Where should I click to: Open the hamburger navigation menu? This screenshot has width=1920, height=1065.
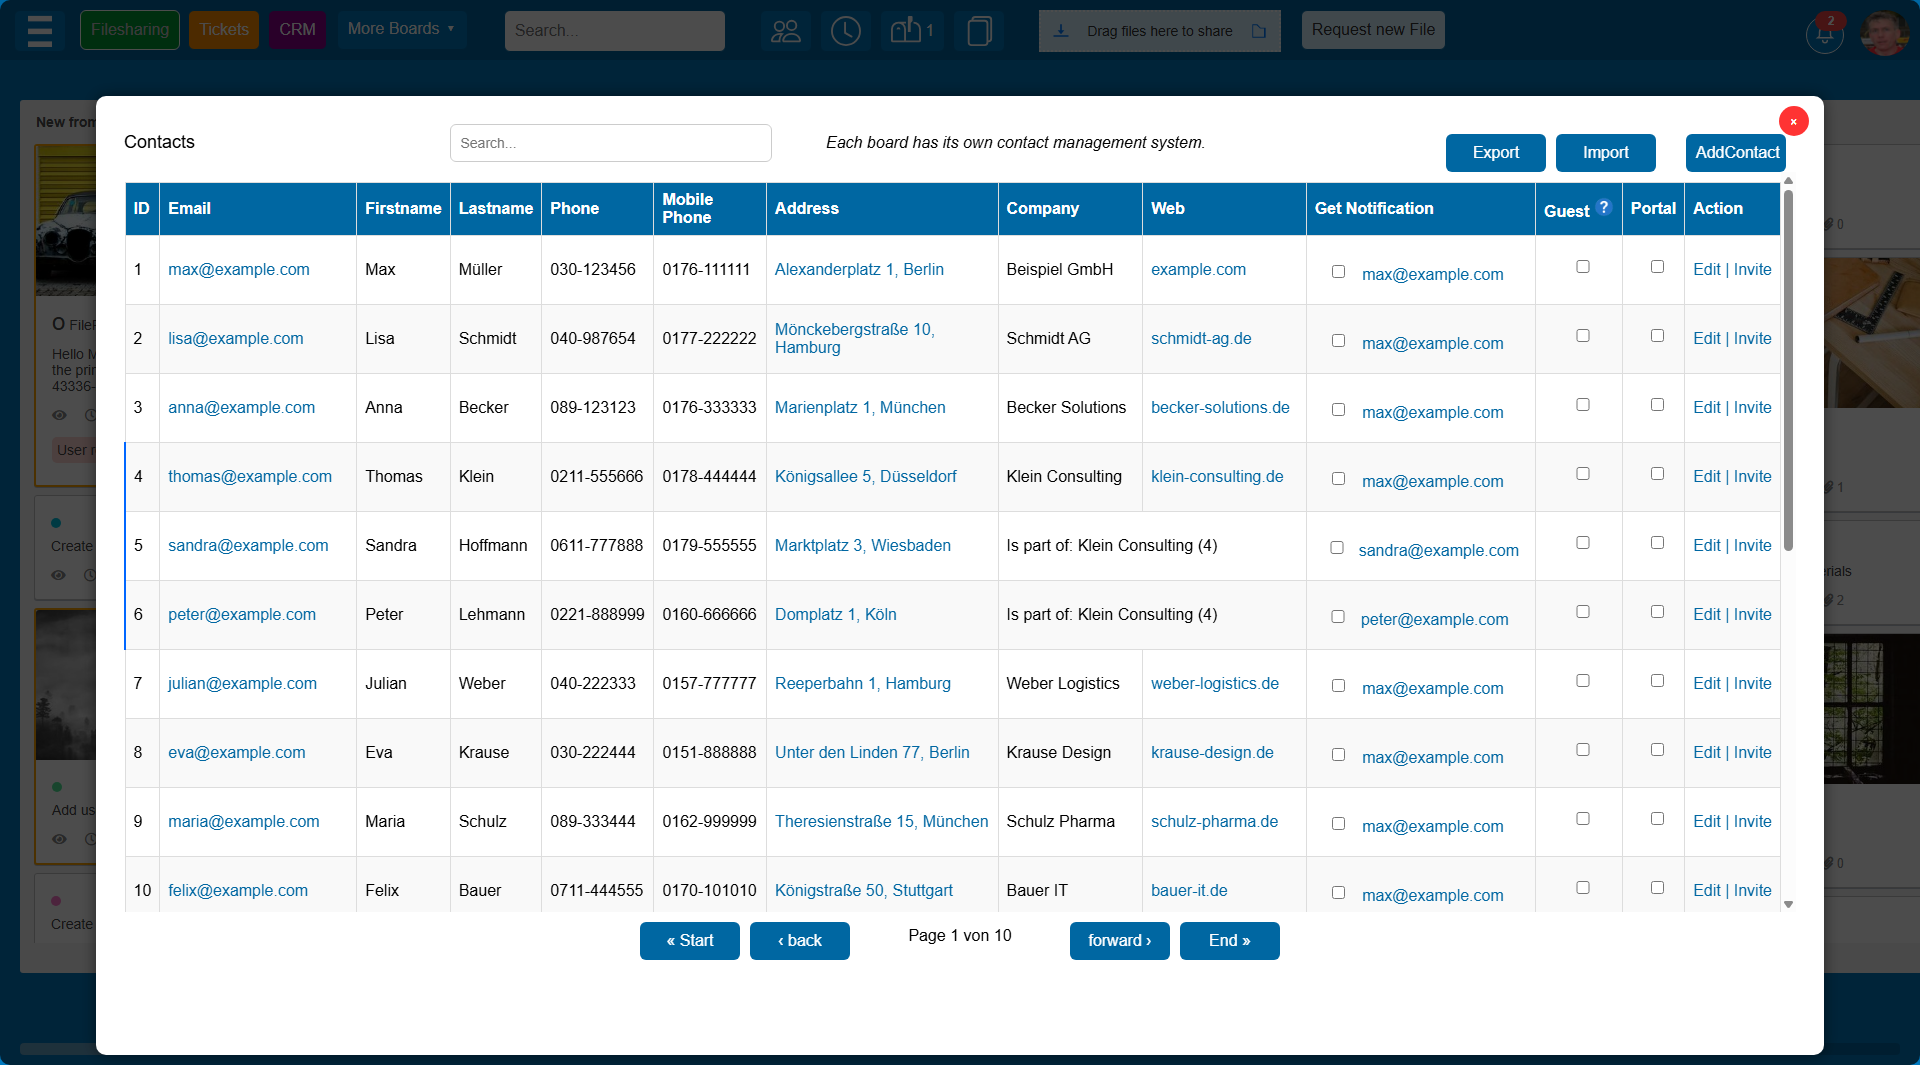point(40,30)
